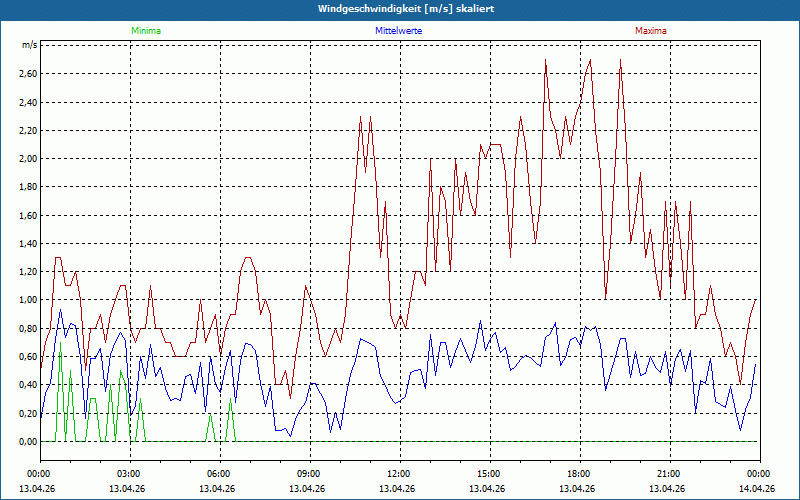The height and width of the screenshot is (500, 800).
Task: Click the 1,40 y-axis tick label
Action: click(27, 244)
